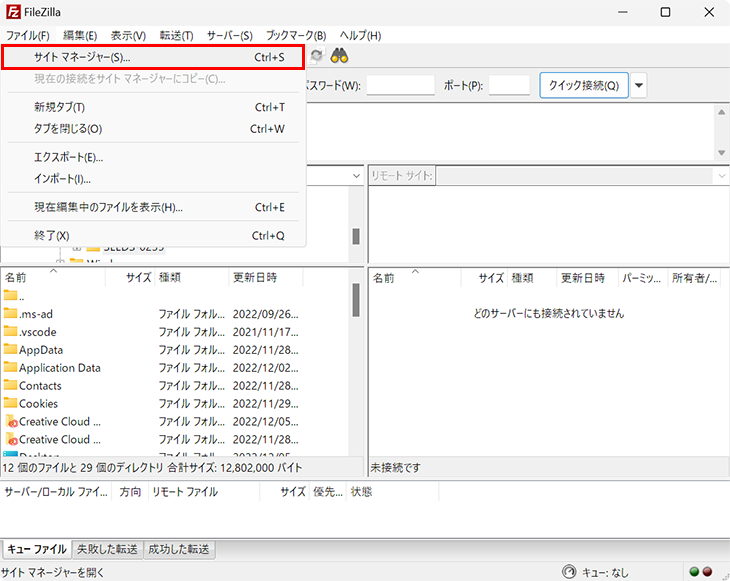Open the ブックマーク(B) menu
This screenshot has width=730, height=581.
pos(296,35)
